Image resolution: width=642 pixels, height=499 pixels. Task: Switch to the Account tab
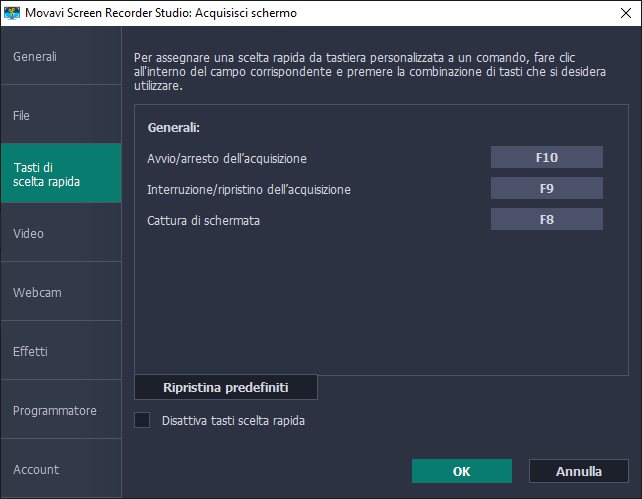pyautogui.click(x=60, y=470)
